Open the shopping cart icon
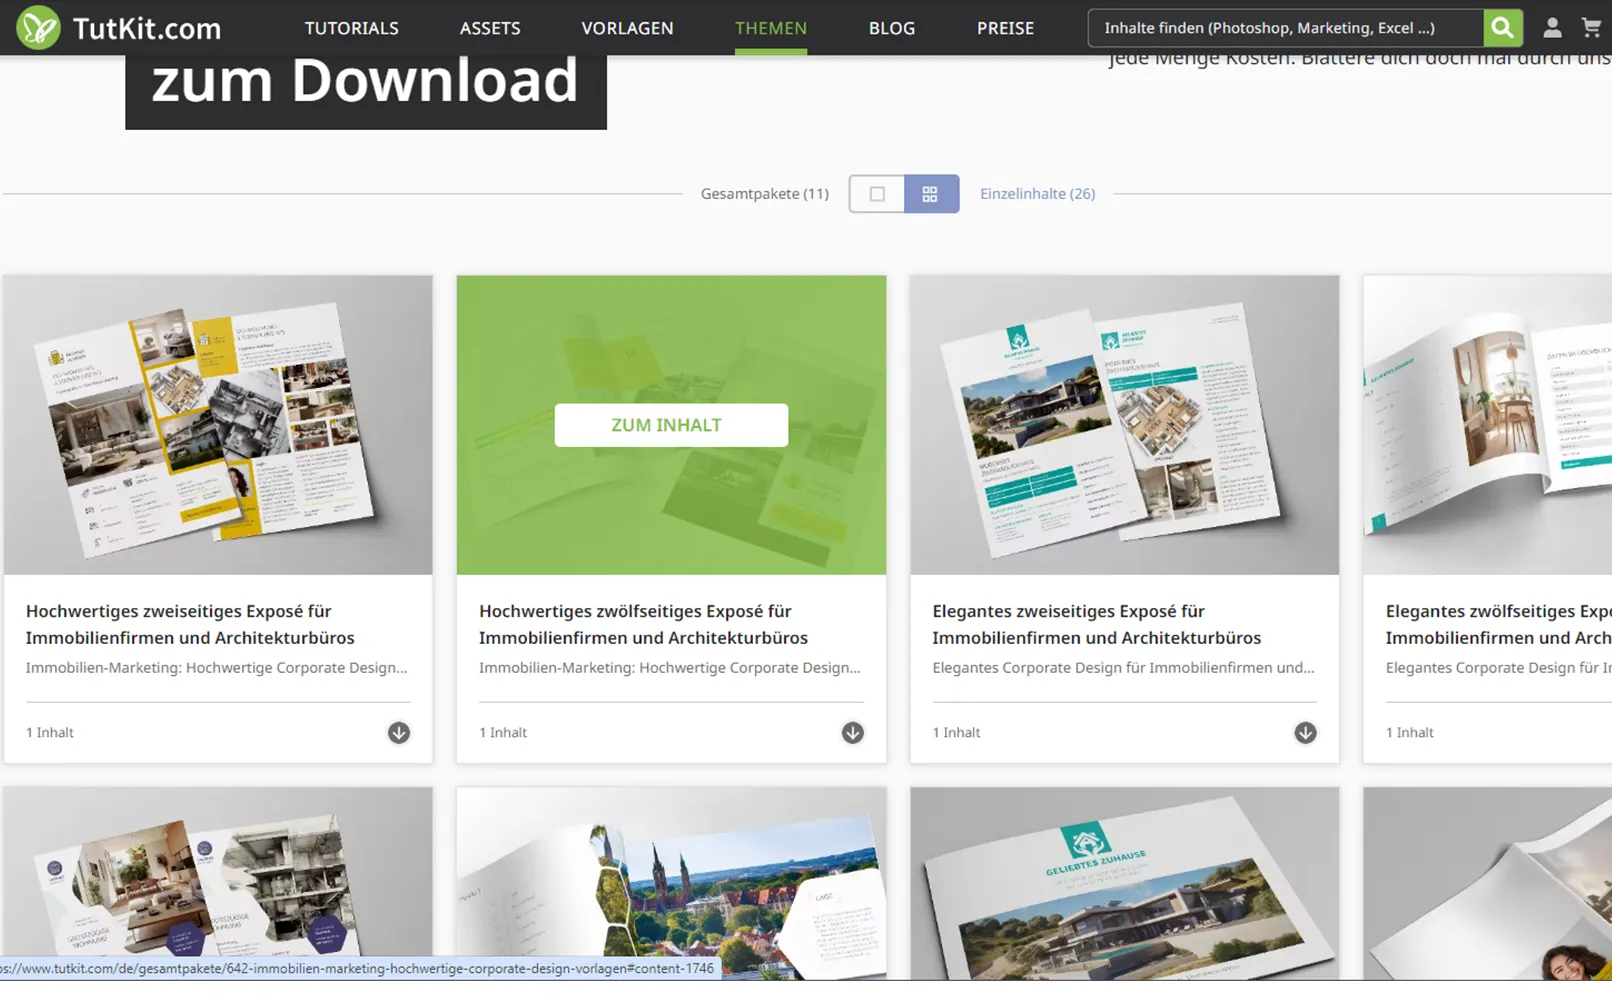 1591,28
